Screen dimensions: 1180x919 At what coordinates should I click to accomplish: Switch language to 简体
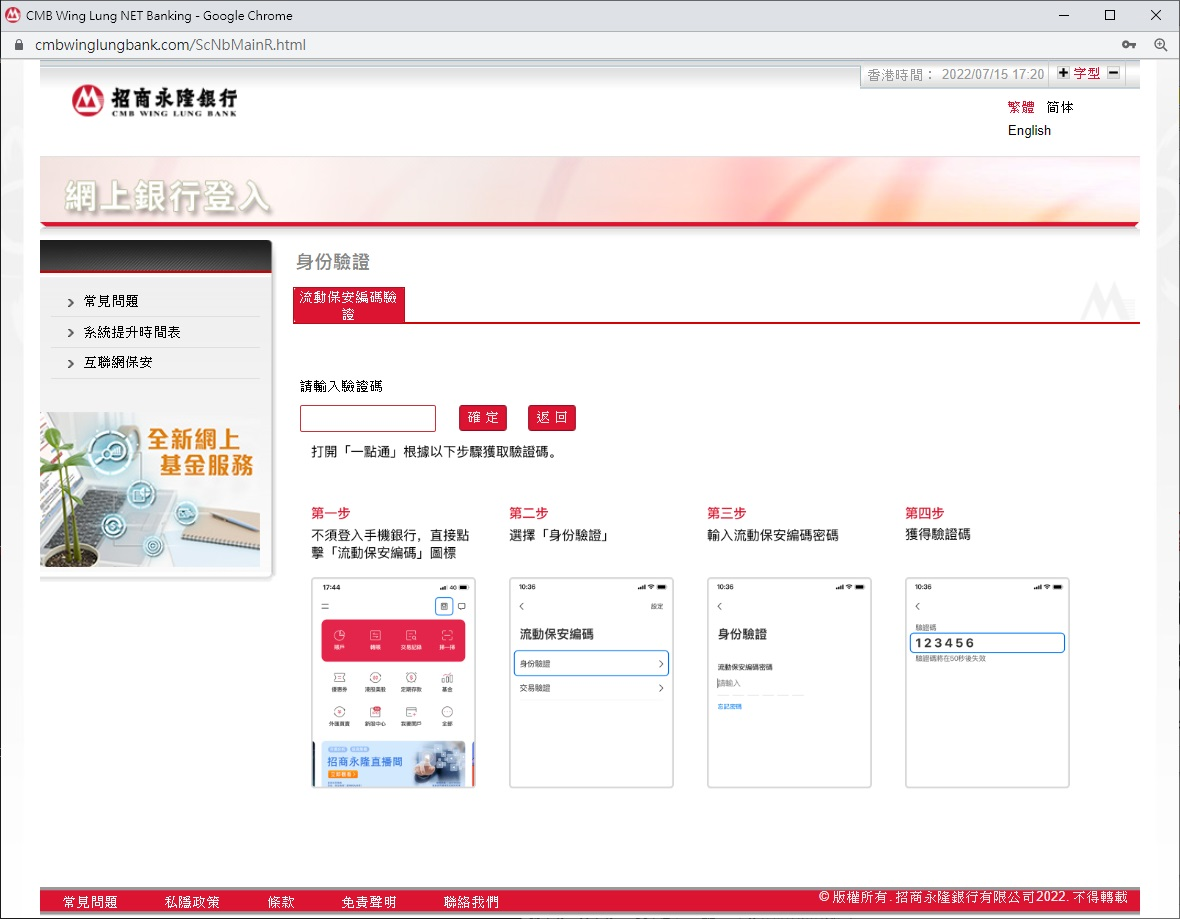1060,108
